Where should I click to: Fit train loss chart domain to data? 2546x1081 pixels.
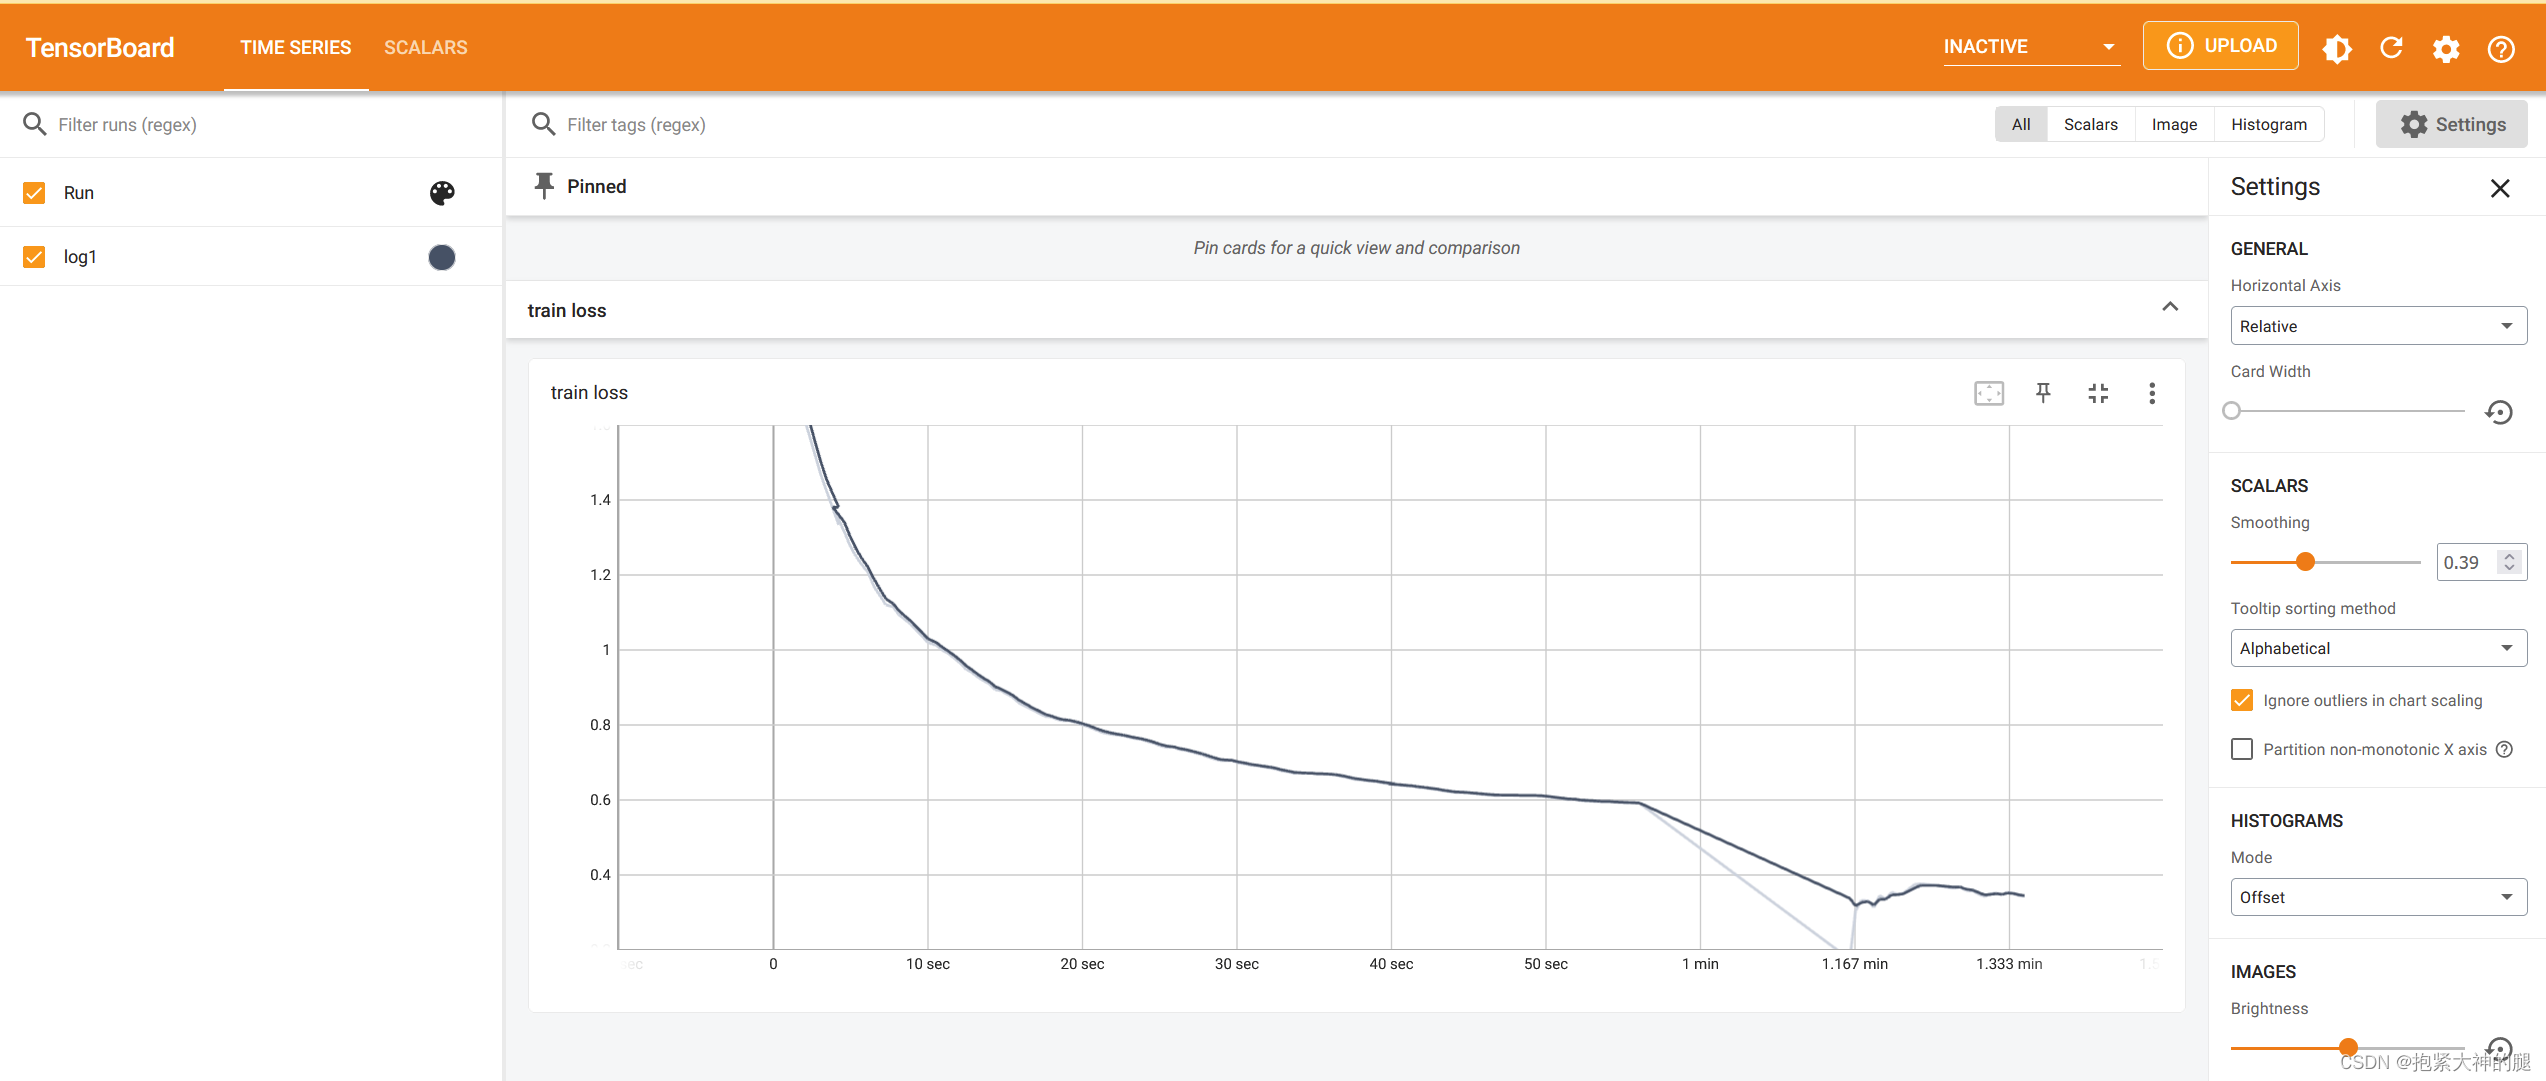coord(1989,393)
